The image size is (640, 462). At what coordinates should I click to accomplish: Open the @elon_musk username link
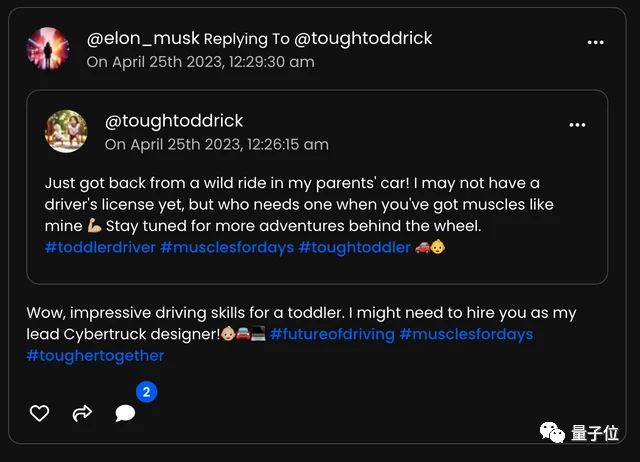point(143,38)
